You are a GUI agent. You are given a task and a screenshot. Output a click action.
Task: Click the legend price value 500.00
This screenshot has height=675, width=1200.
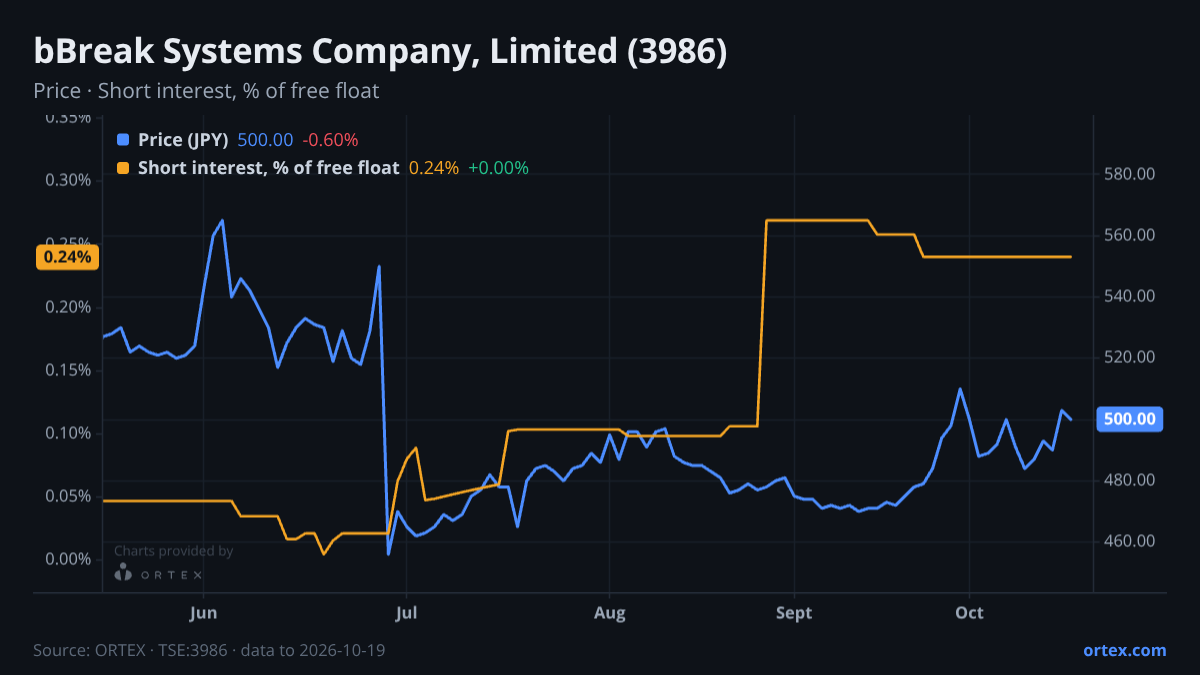click(x=265, y=139)
